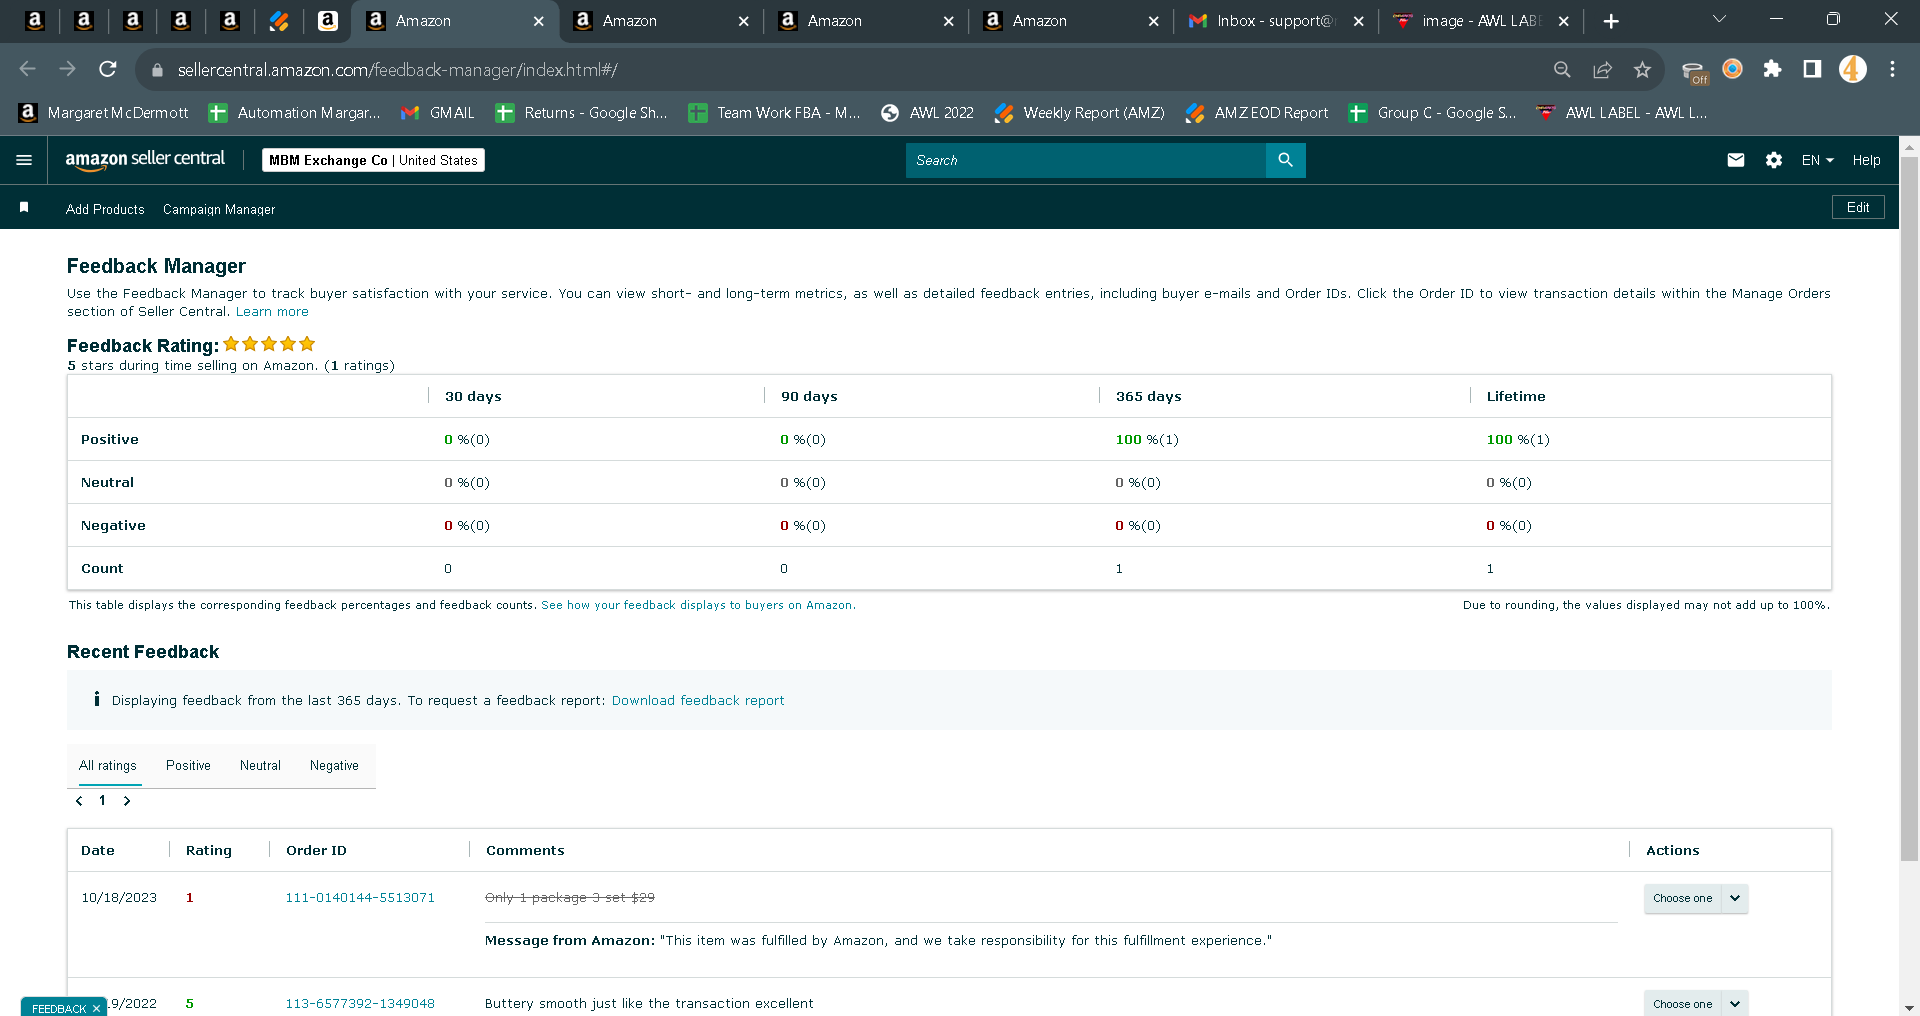
Task: Open the Team Work FBA bookmark
Action: 775,113
